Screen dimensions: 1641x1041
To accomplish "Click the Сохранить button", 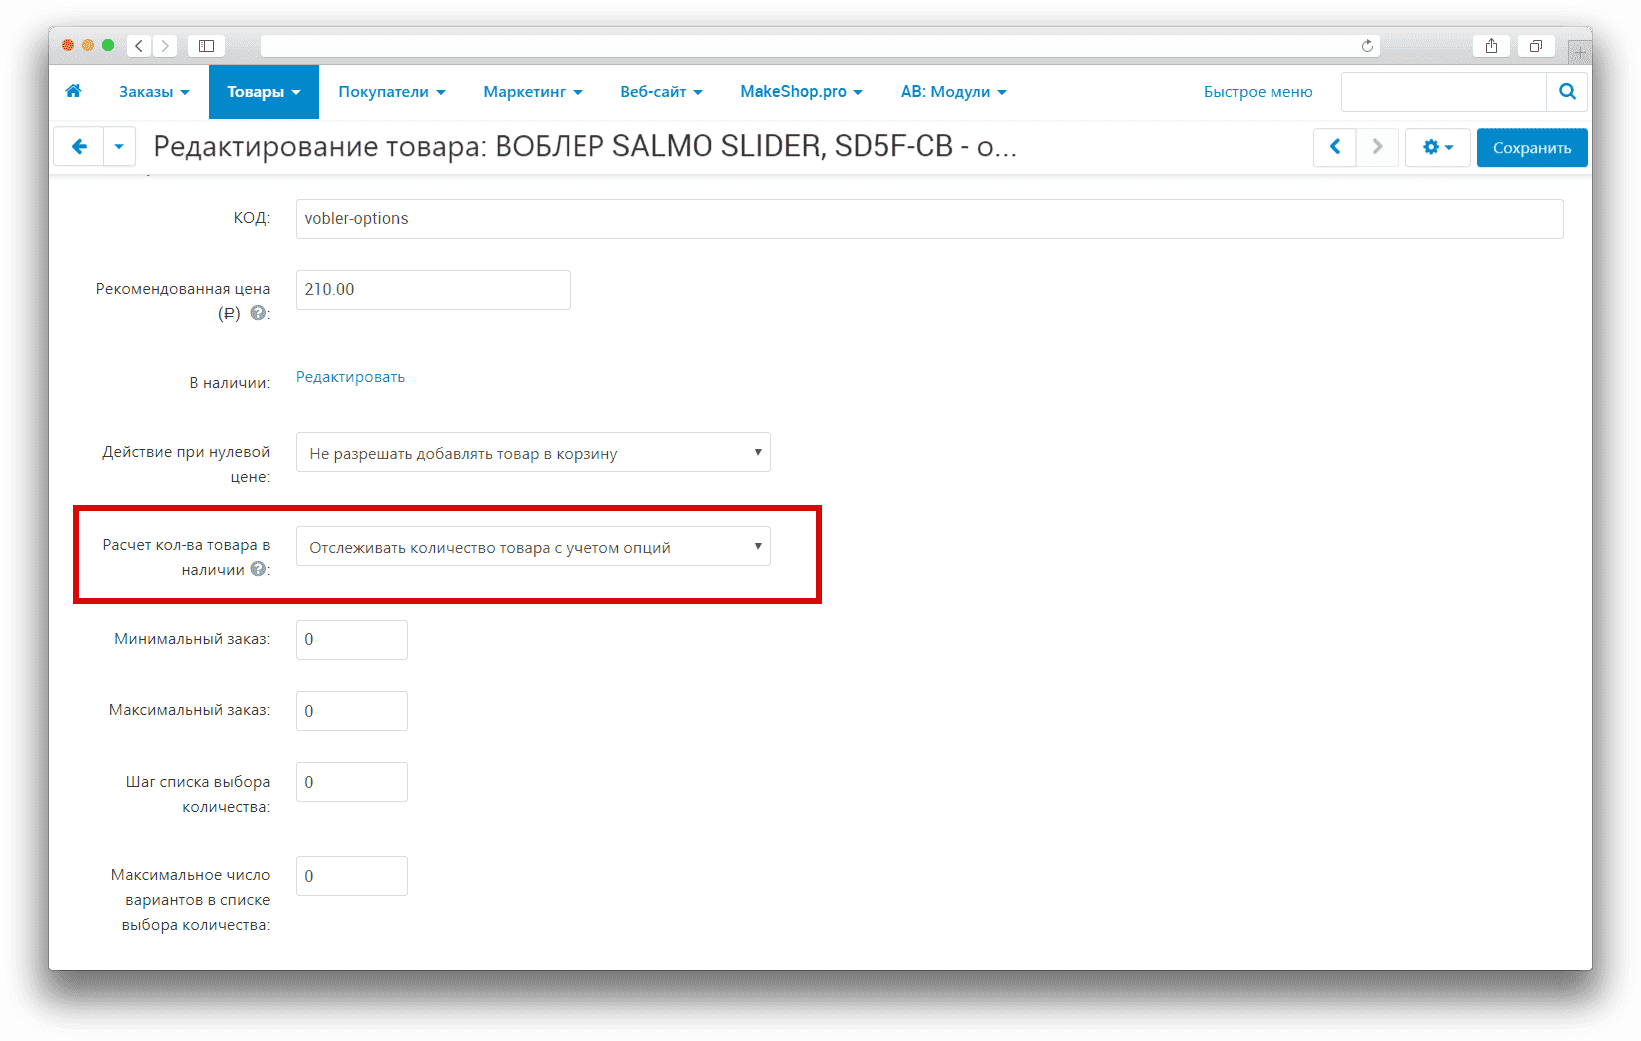I will (x=1532, y=147).
